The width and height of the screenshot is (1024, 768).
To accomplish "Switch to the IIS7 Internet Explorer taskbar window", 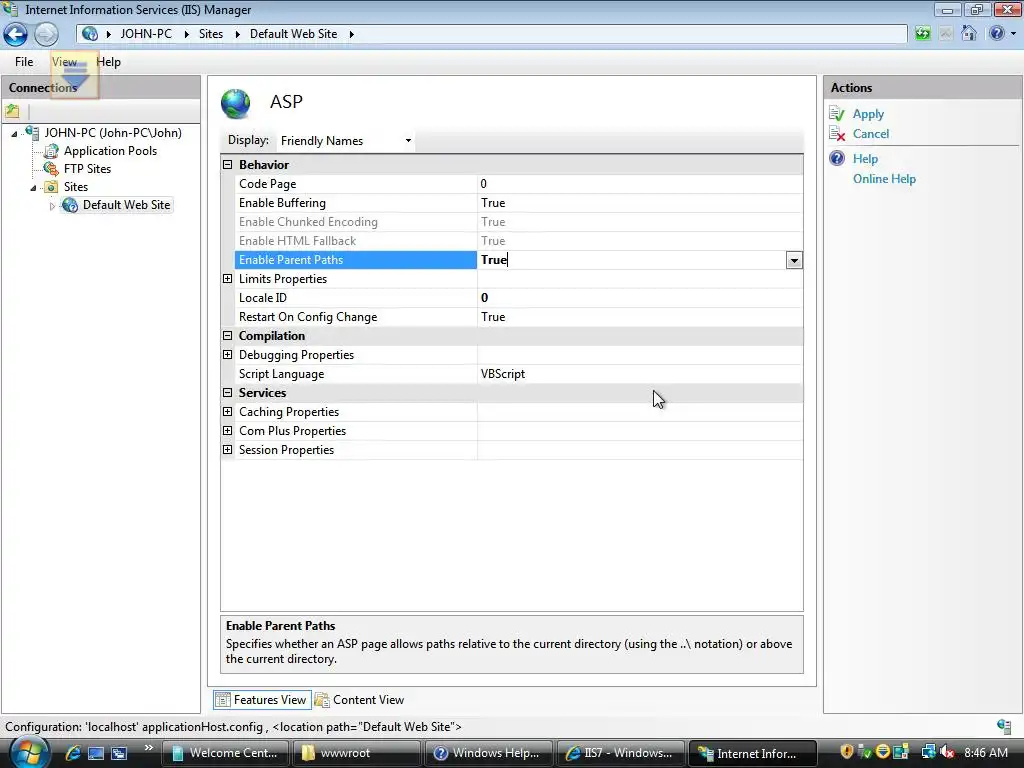I will tap(620, 753).
